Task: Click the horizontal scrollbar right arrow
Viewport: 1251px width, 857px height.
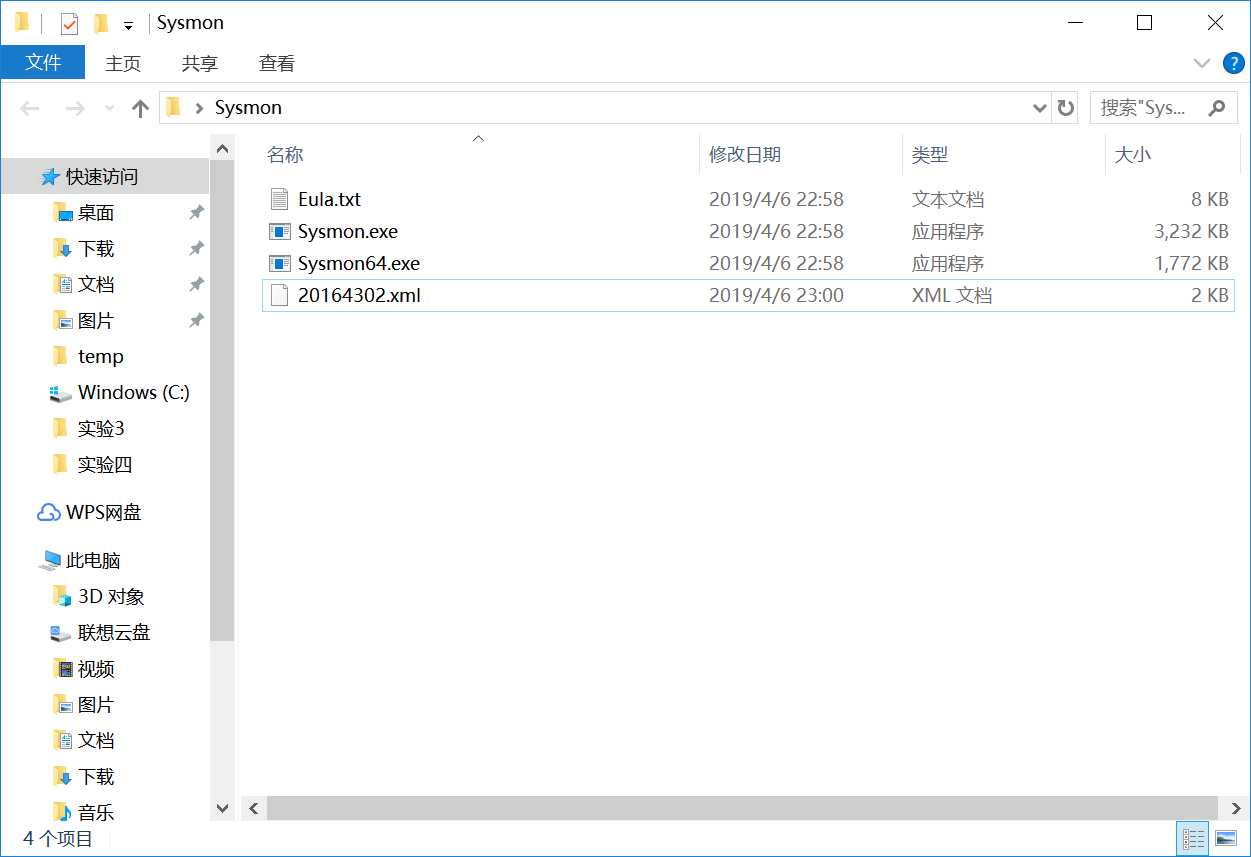Action: (1236, 808)
